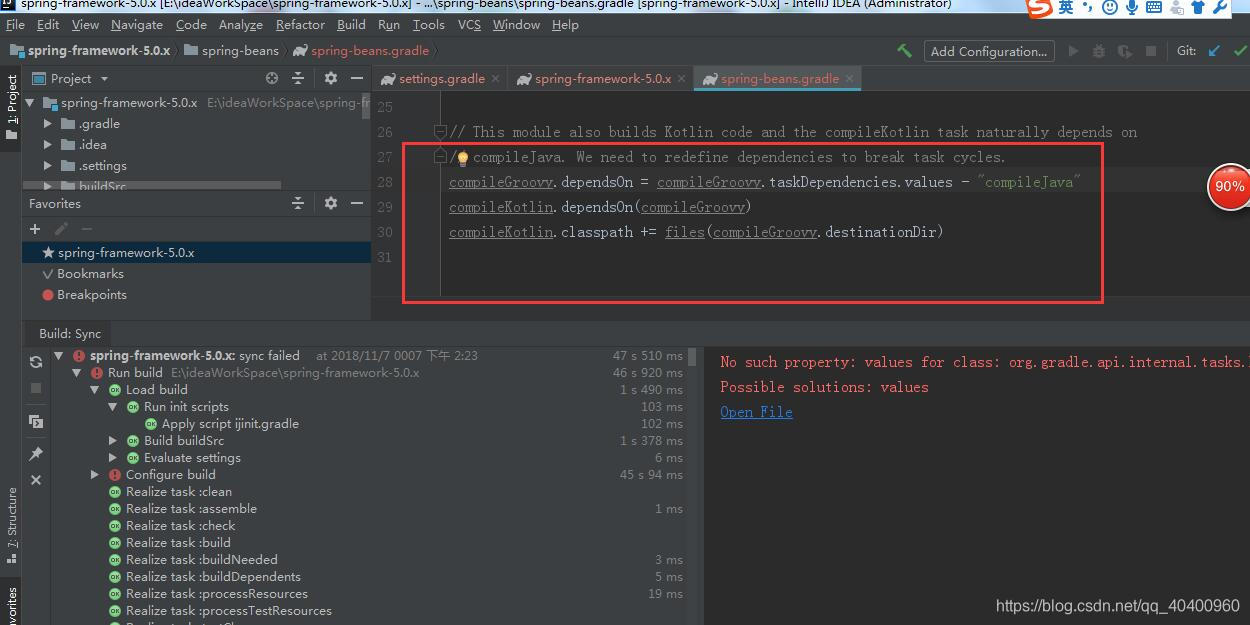Open the VCS menu
The height and width of the screenshot is (625, 1250).
pyautogui.click(x=469, y=24)
